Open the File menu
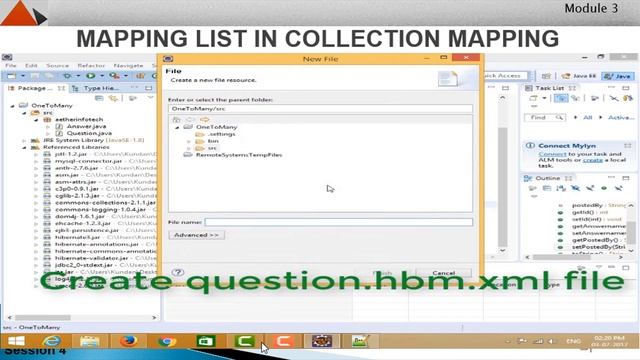The image size is (640, 360). [x=11, y=65]
